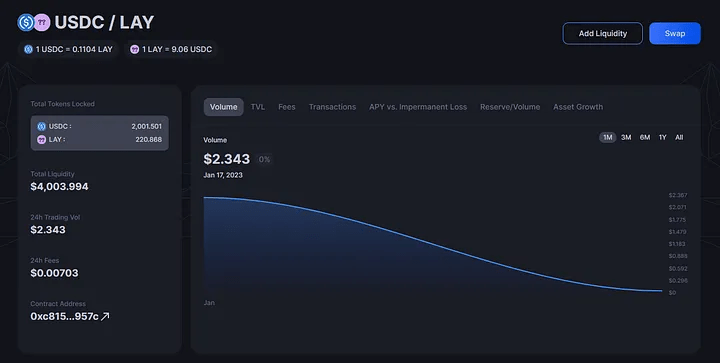The width and height of the screenshot is (720, 363).
Task: Click the Jan 17, 2023 date label
Action: tap(223, 175)
